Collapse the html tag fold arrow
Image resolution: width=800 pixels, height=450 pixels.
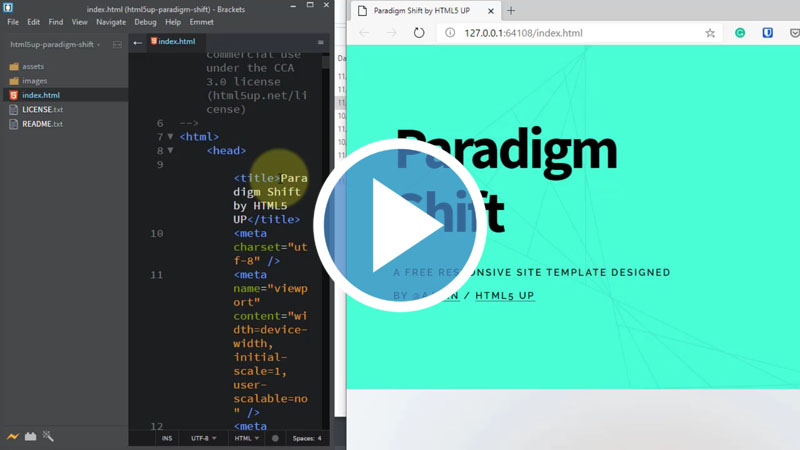point(170,137)
